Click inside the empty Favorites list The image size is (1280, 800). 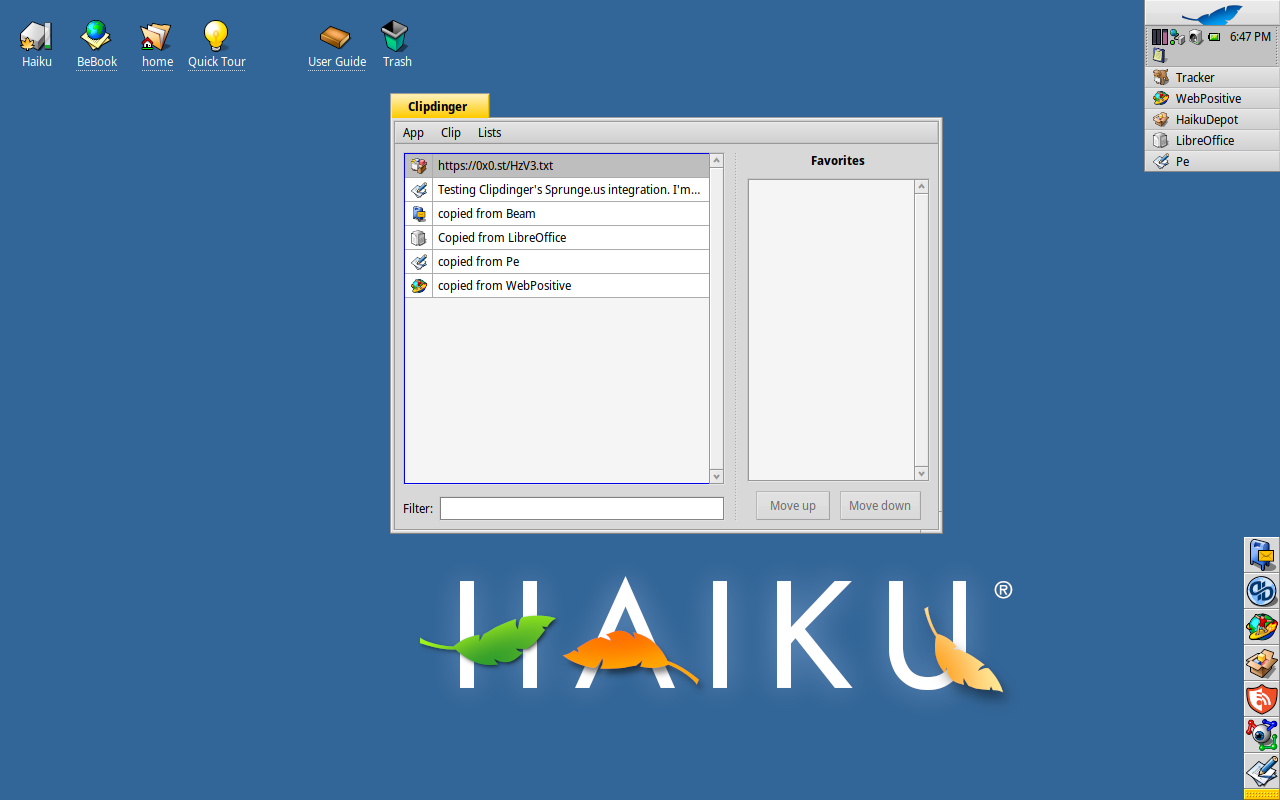[831, 330]
